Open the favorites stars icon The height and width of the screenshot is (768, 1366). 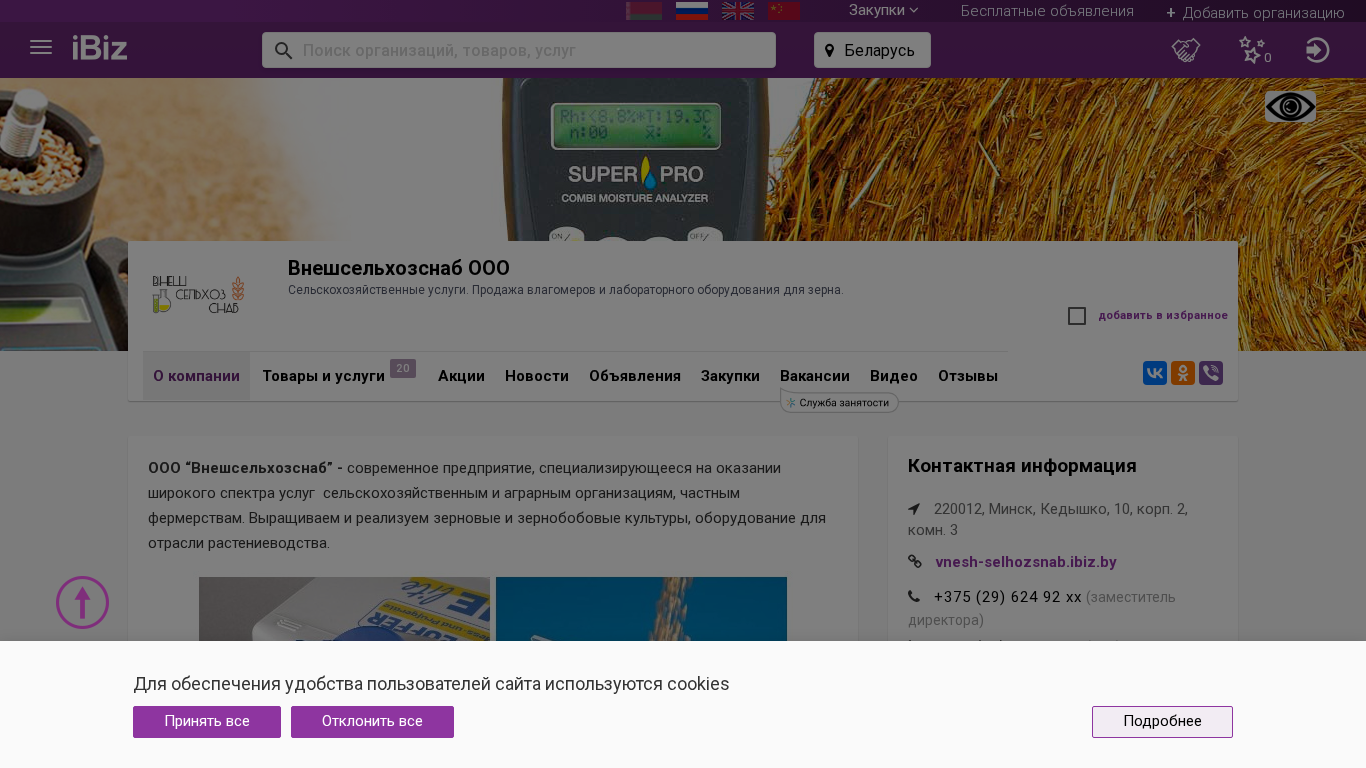[x=1252, y=50]
